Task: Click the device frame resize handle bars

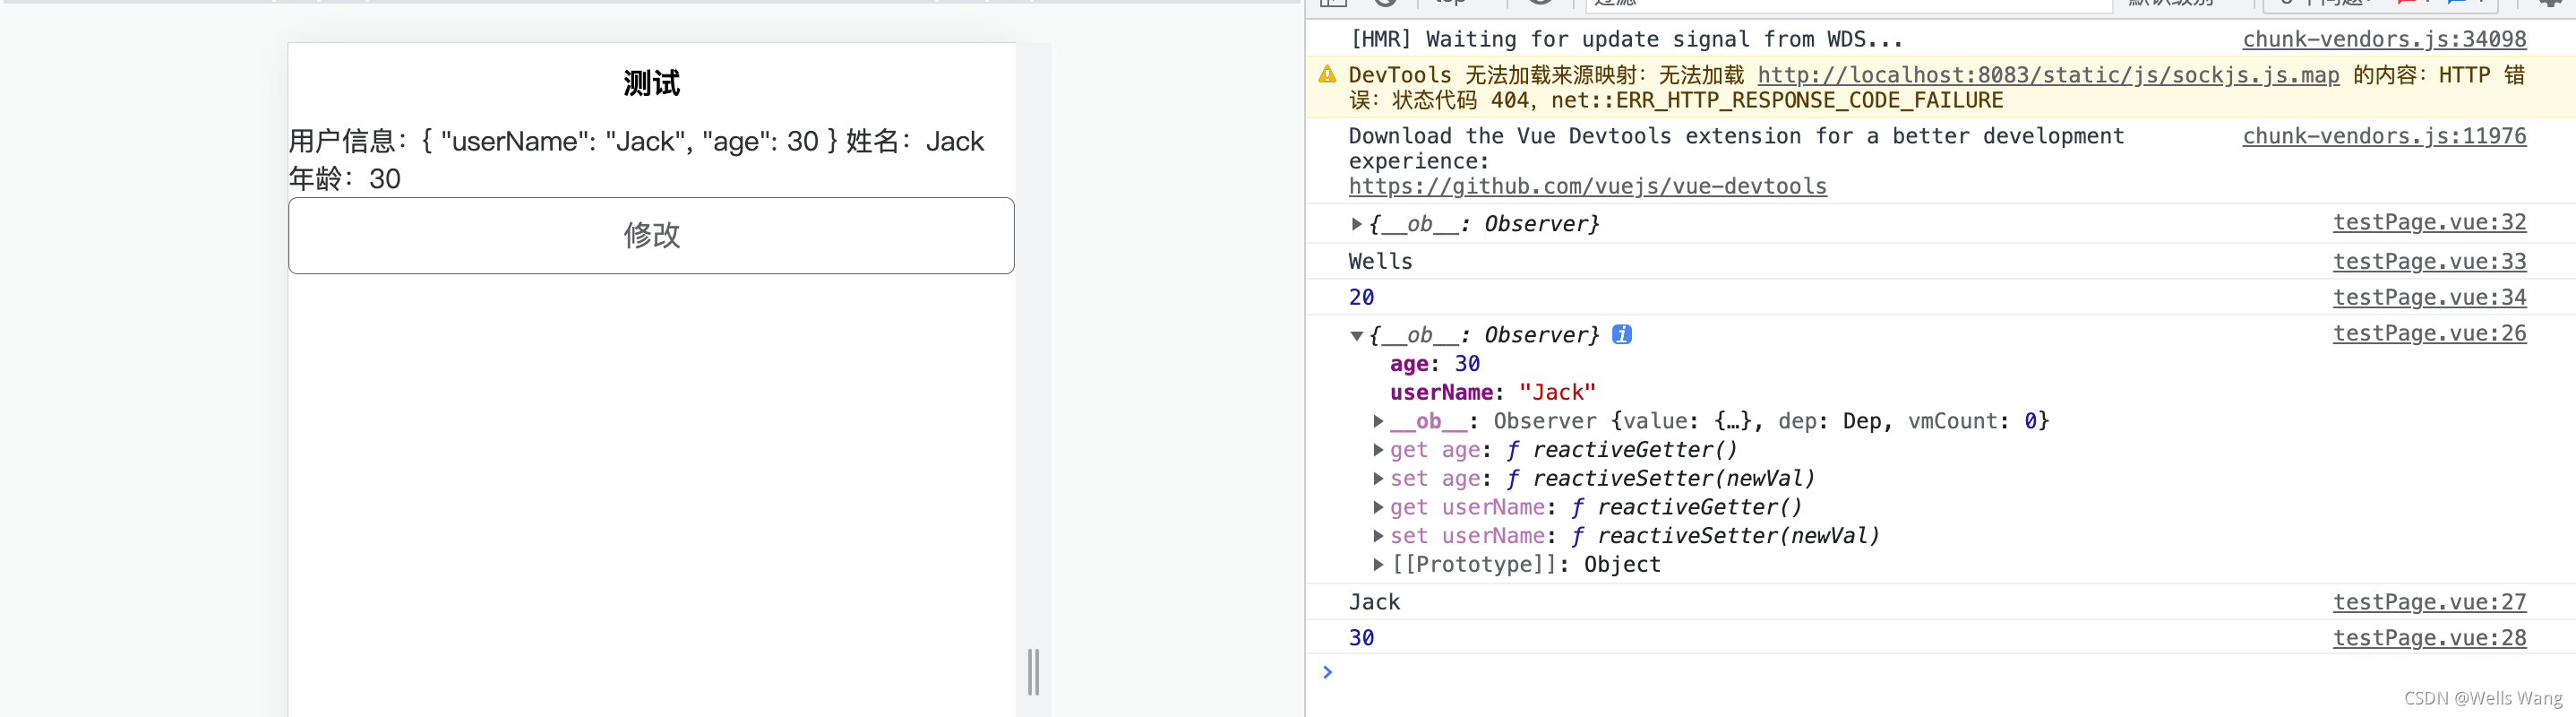Action: (1034, 671)
